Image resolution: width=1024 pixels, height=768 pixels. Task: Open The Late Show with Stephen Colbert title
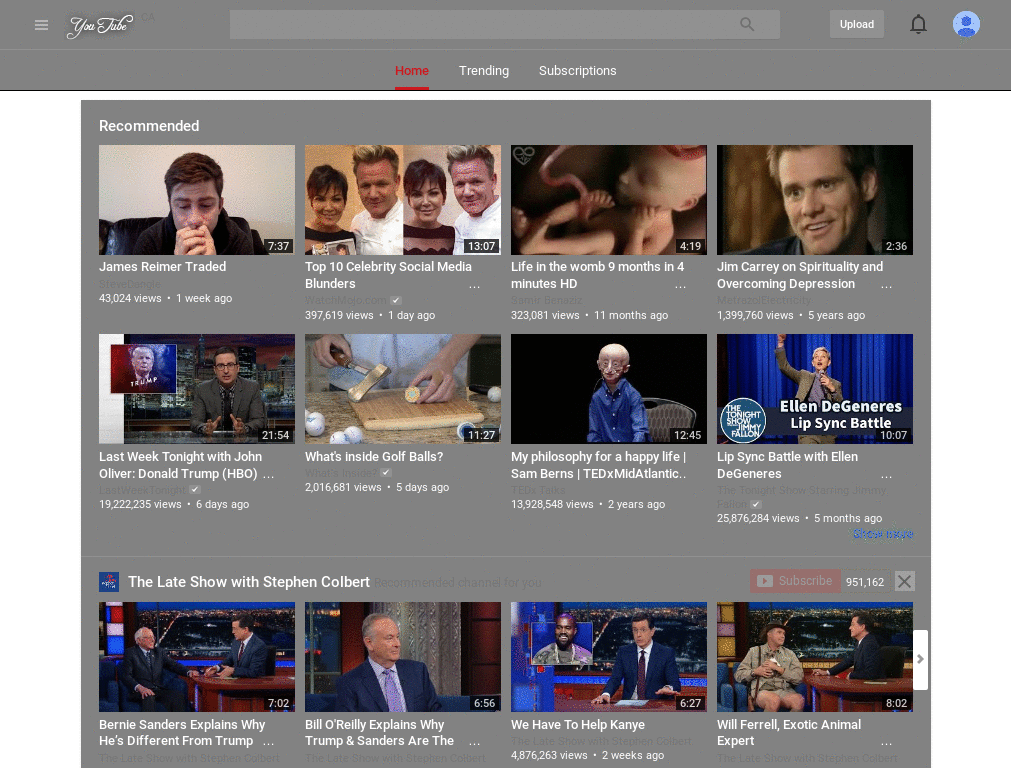tap(249, 582)
